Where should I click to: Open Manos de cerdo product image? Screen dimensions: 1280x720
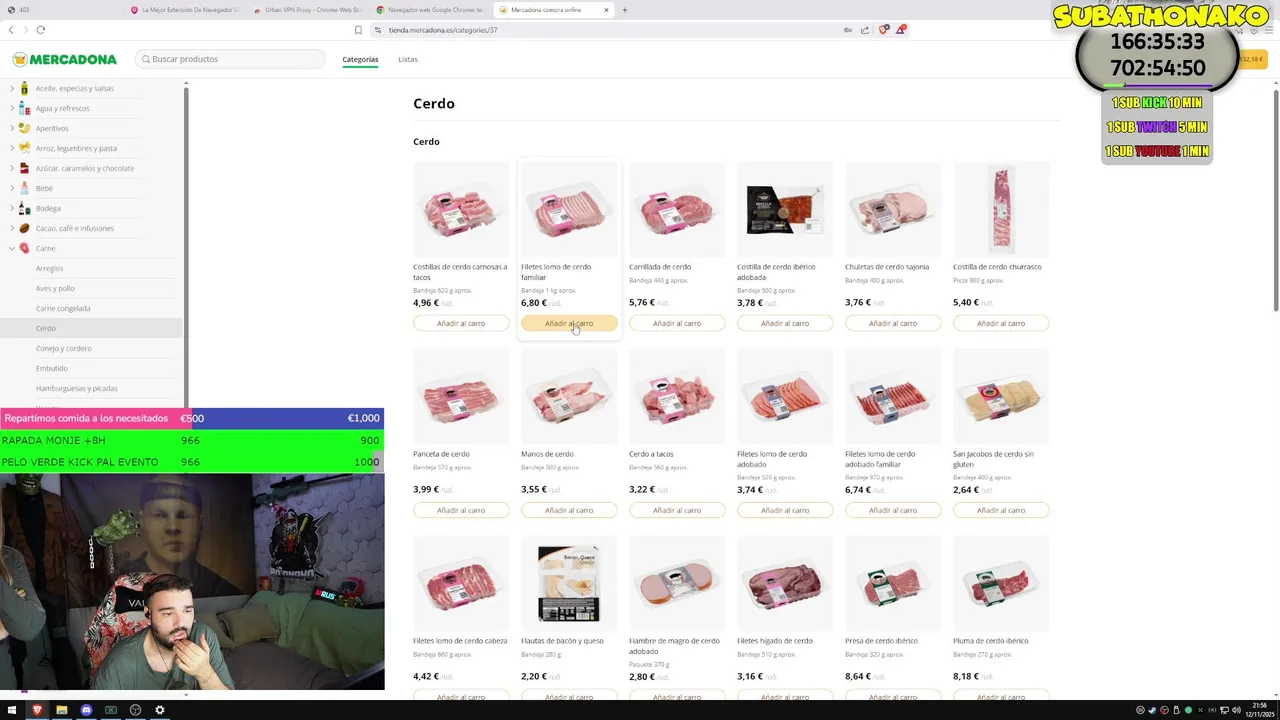click(x=569, y=397)
